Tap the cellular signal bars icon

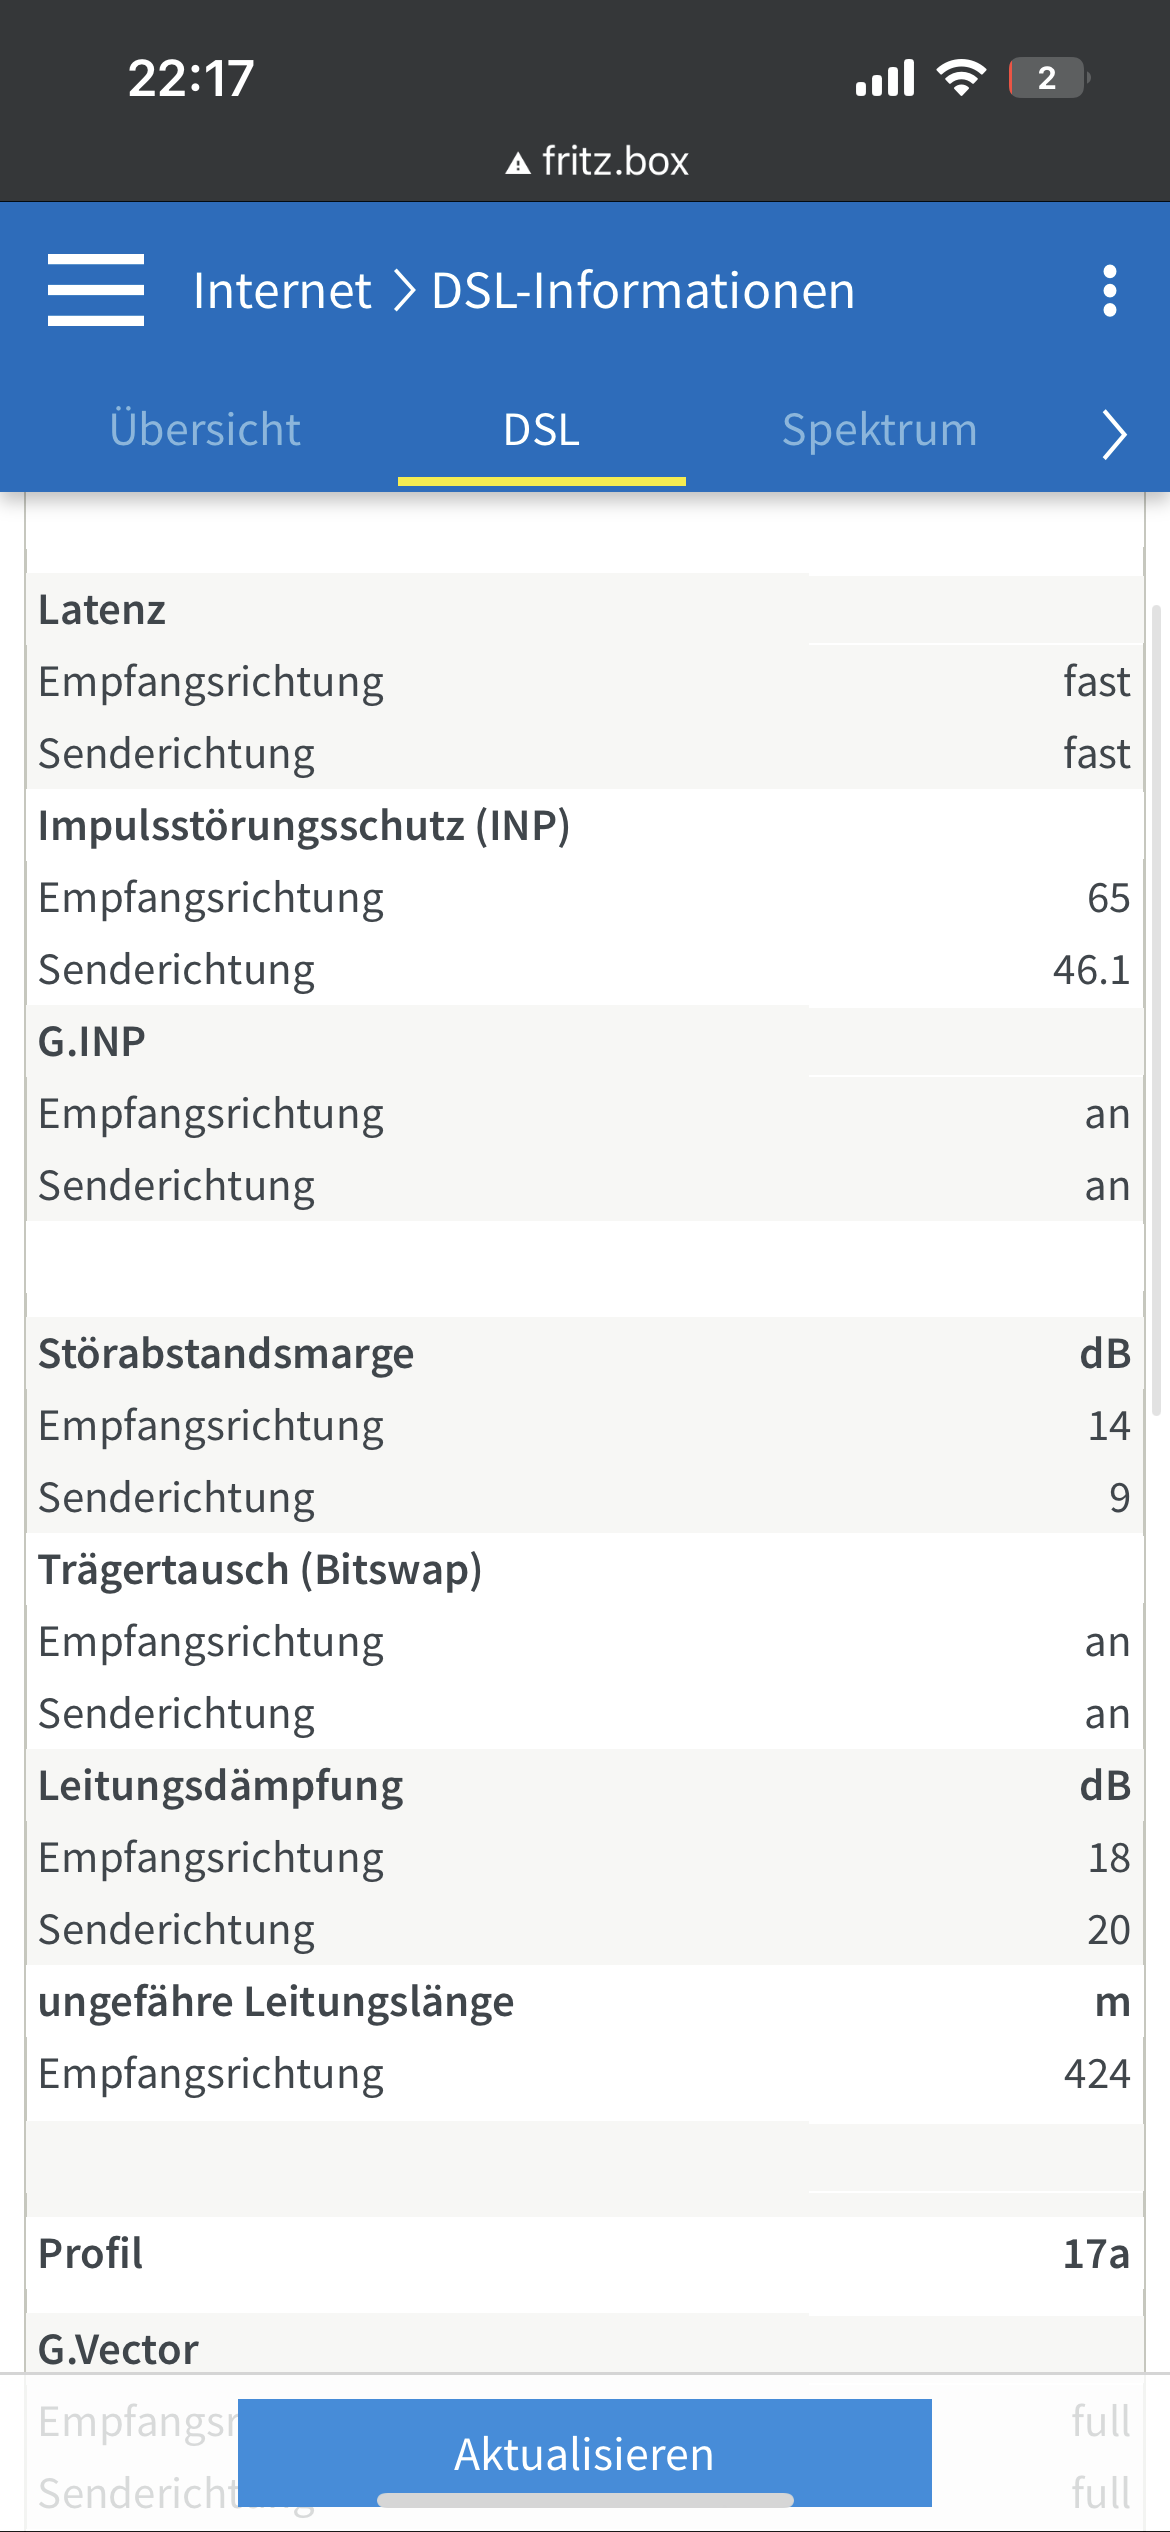[885, 78]
